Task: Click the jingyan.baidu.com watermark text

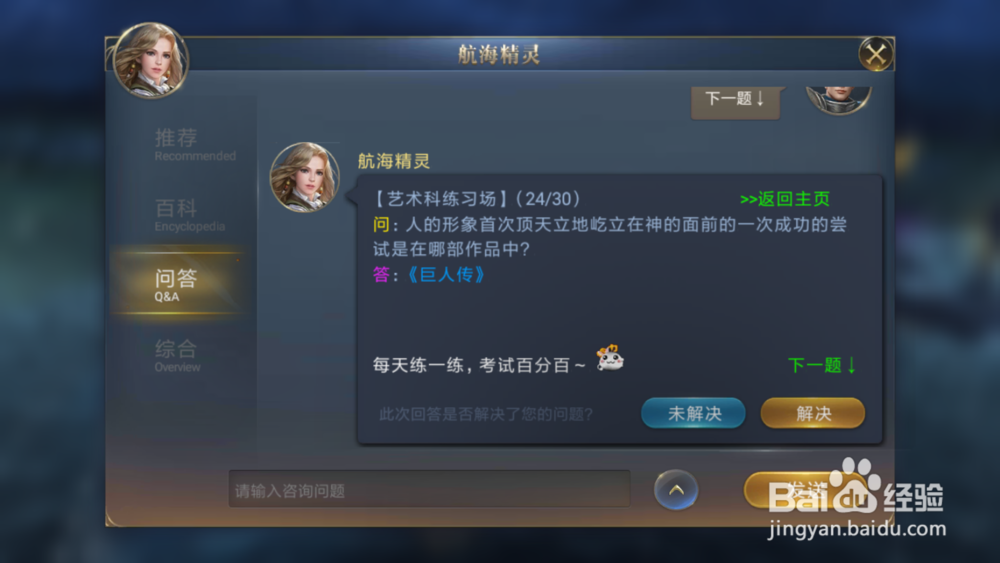Action: tap(857, 529)
